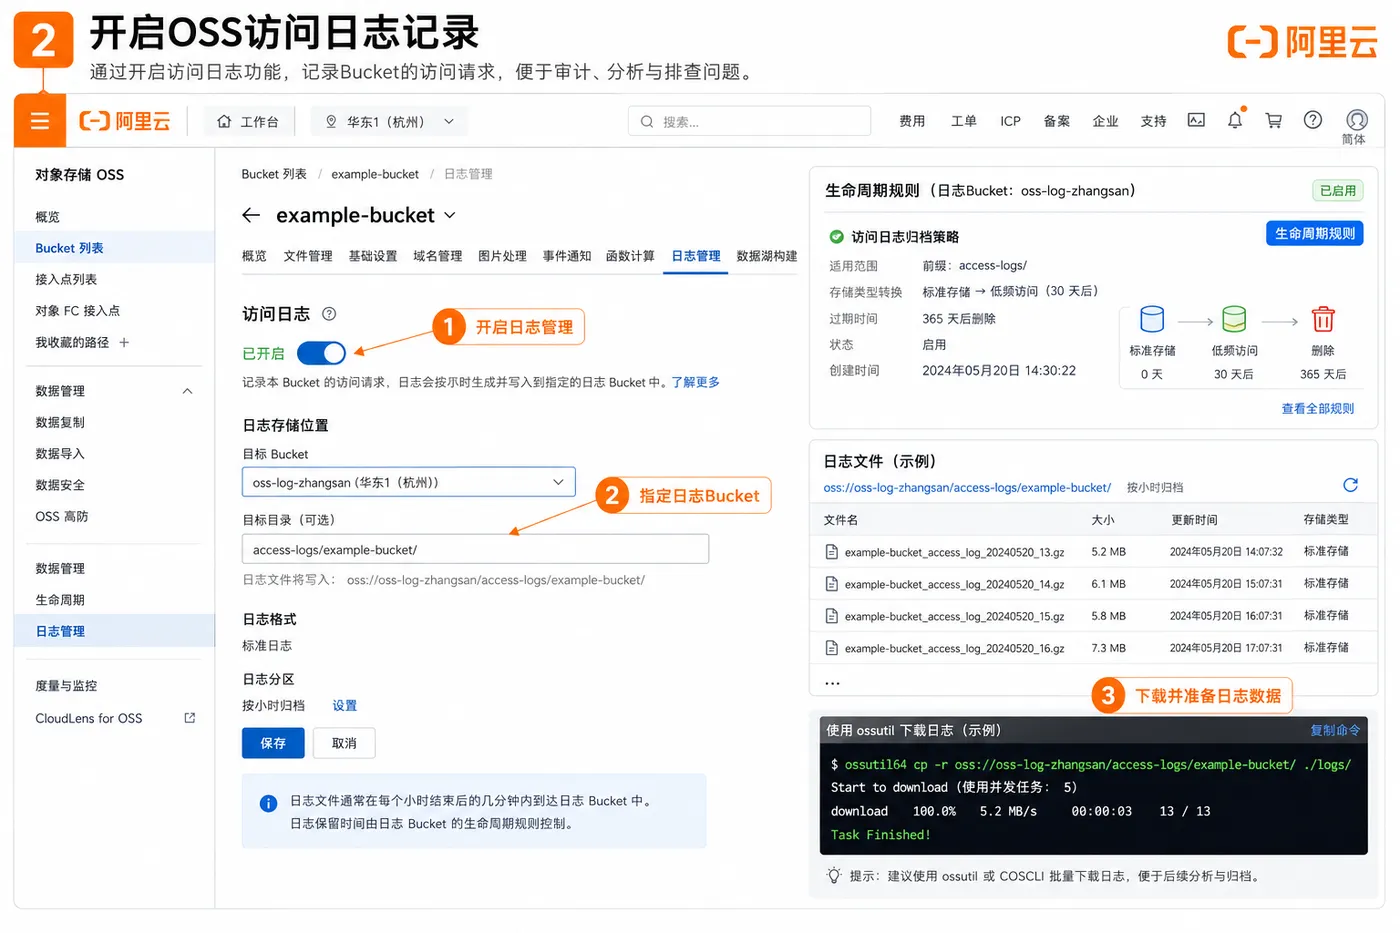The image size is (1400, 933).
Task: Open the help question-mark icon
Action: tap(1313, 120)
